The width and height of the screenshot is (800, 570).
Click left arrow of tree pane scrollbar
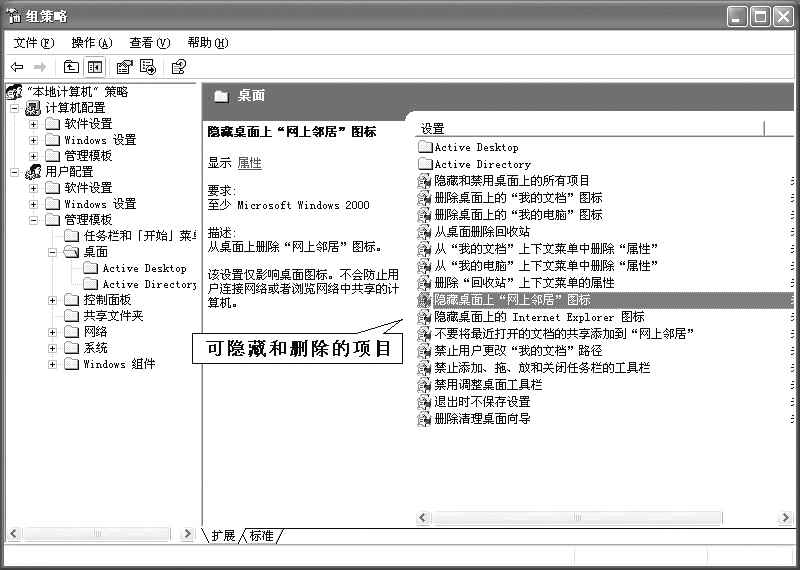point(13,534)
